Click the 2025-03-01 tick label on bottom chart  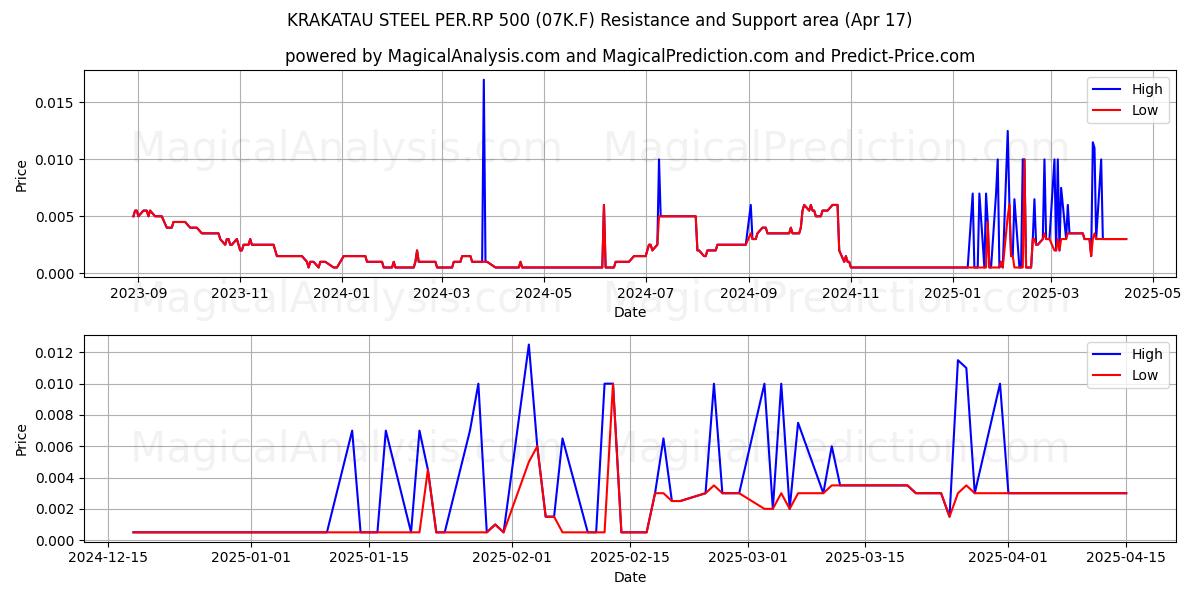748,560
